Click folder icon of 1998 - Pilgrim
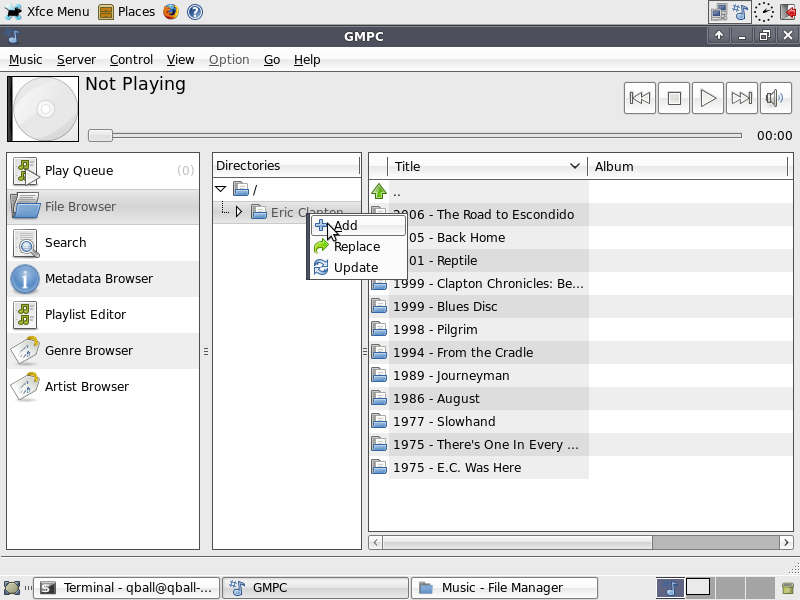 (x=379, y=330)
